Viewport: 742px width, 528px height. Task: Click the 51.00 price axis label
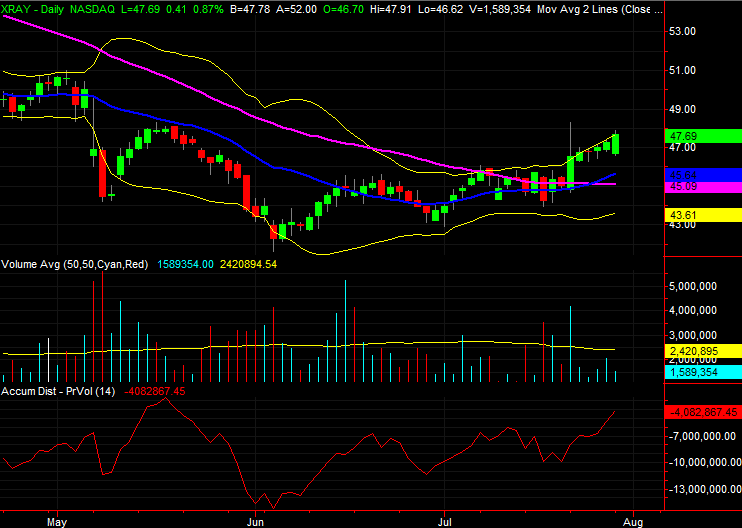pyautogui.click(x=682, y=70)
